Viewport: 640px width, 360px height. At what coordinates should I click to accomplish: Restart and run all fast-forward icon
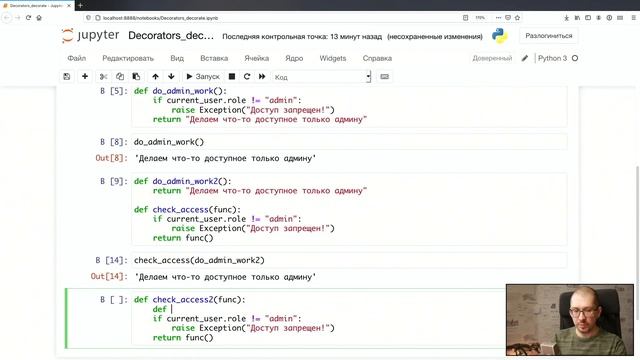[x=262, y=77]
